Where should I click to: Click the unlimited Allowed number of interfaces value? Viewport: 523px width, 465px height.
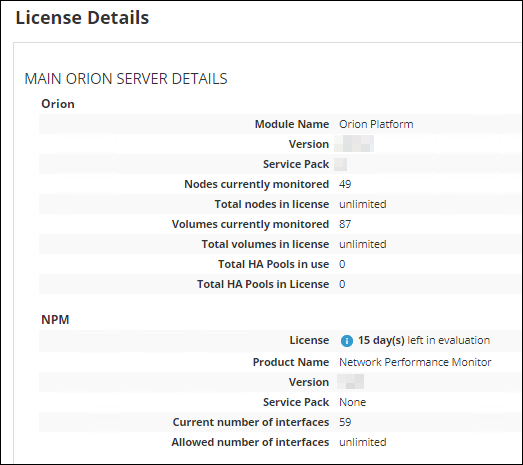coord(363,442)
